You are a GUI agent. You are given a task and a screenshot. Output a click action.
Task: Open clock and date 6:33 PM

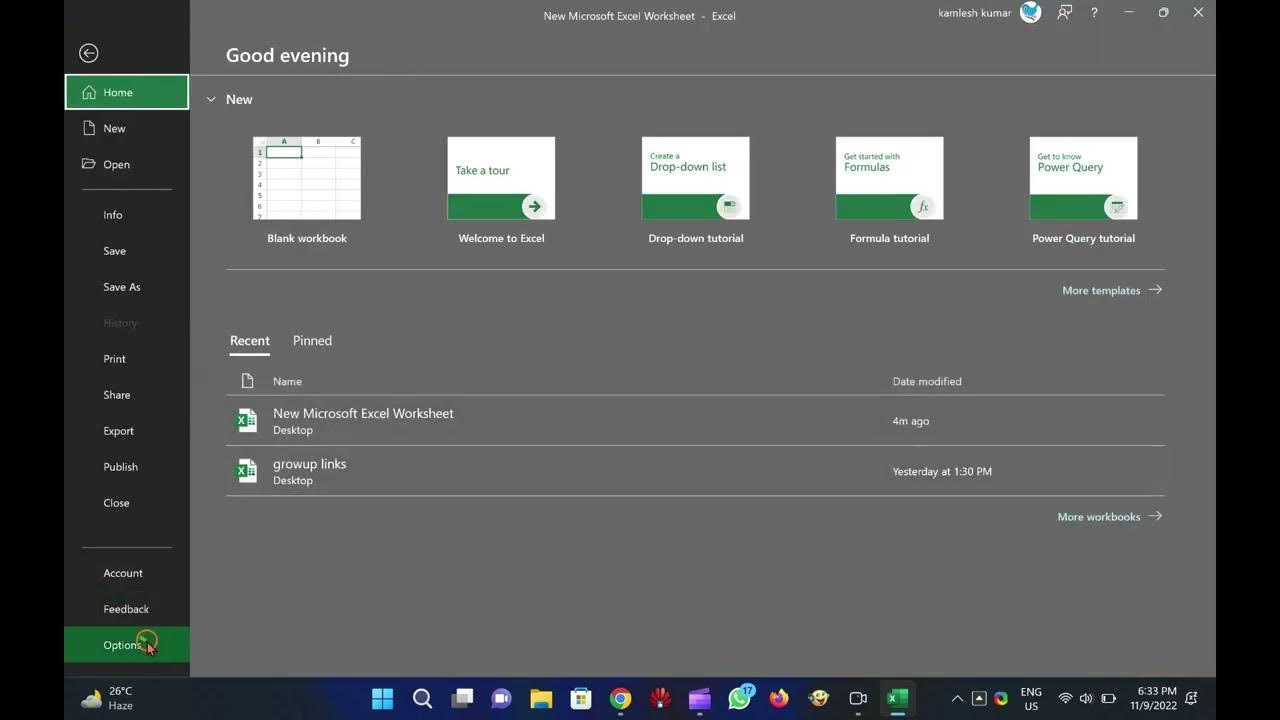(x=1156, y=698)
